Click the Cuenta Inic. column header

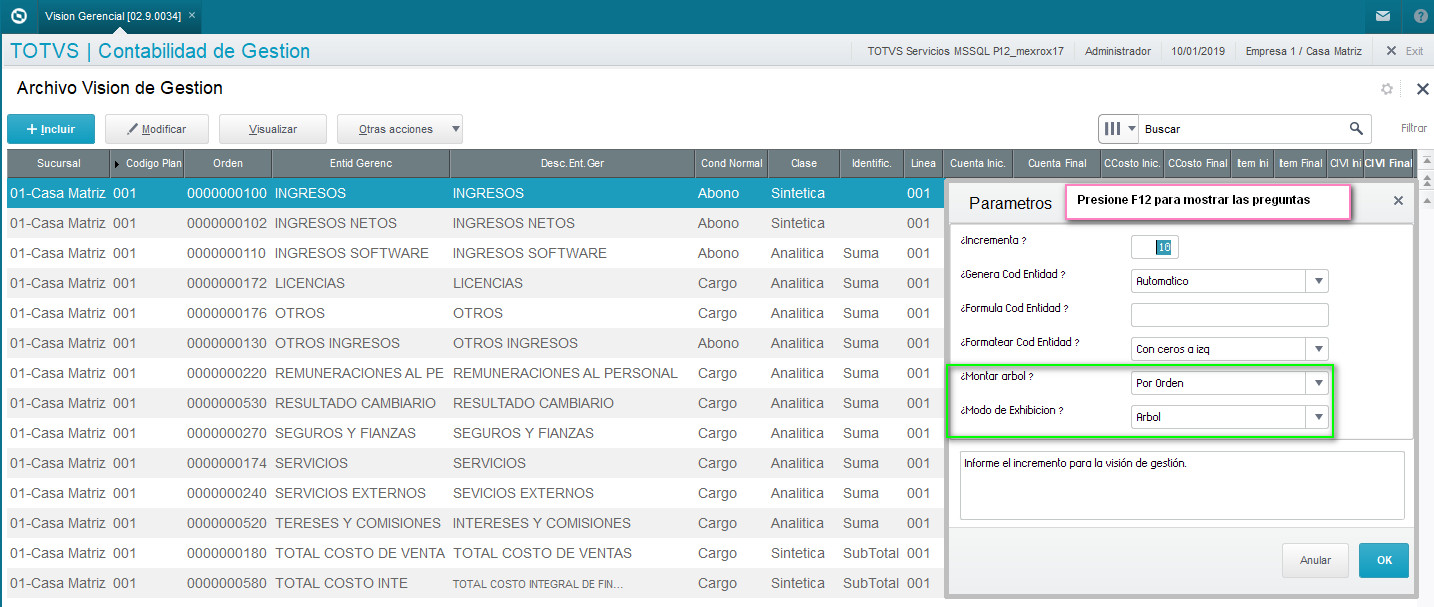978,163
